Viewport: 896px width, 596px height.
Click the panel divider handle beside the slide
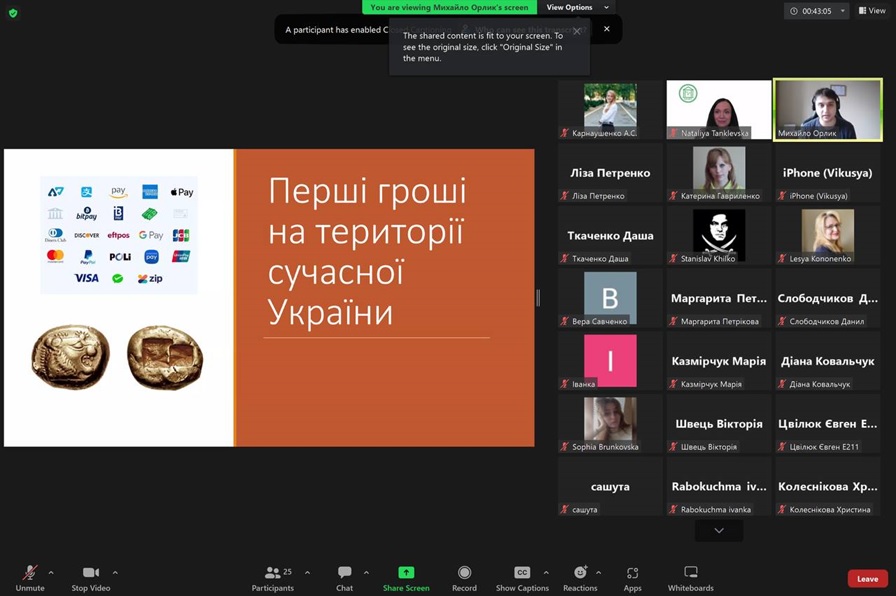538,298
